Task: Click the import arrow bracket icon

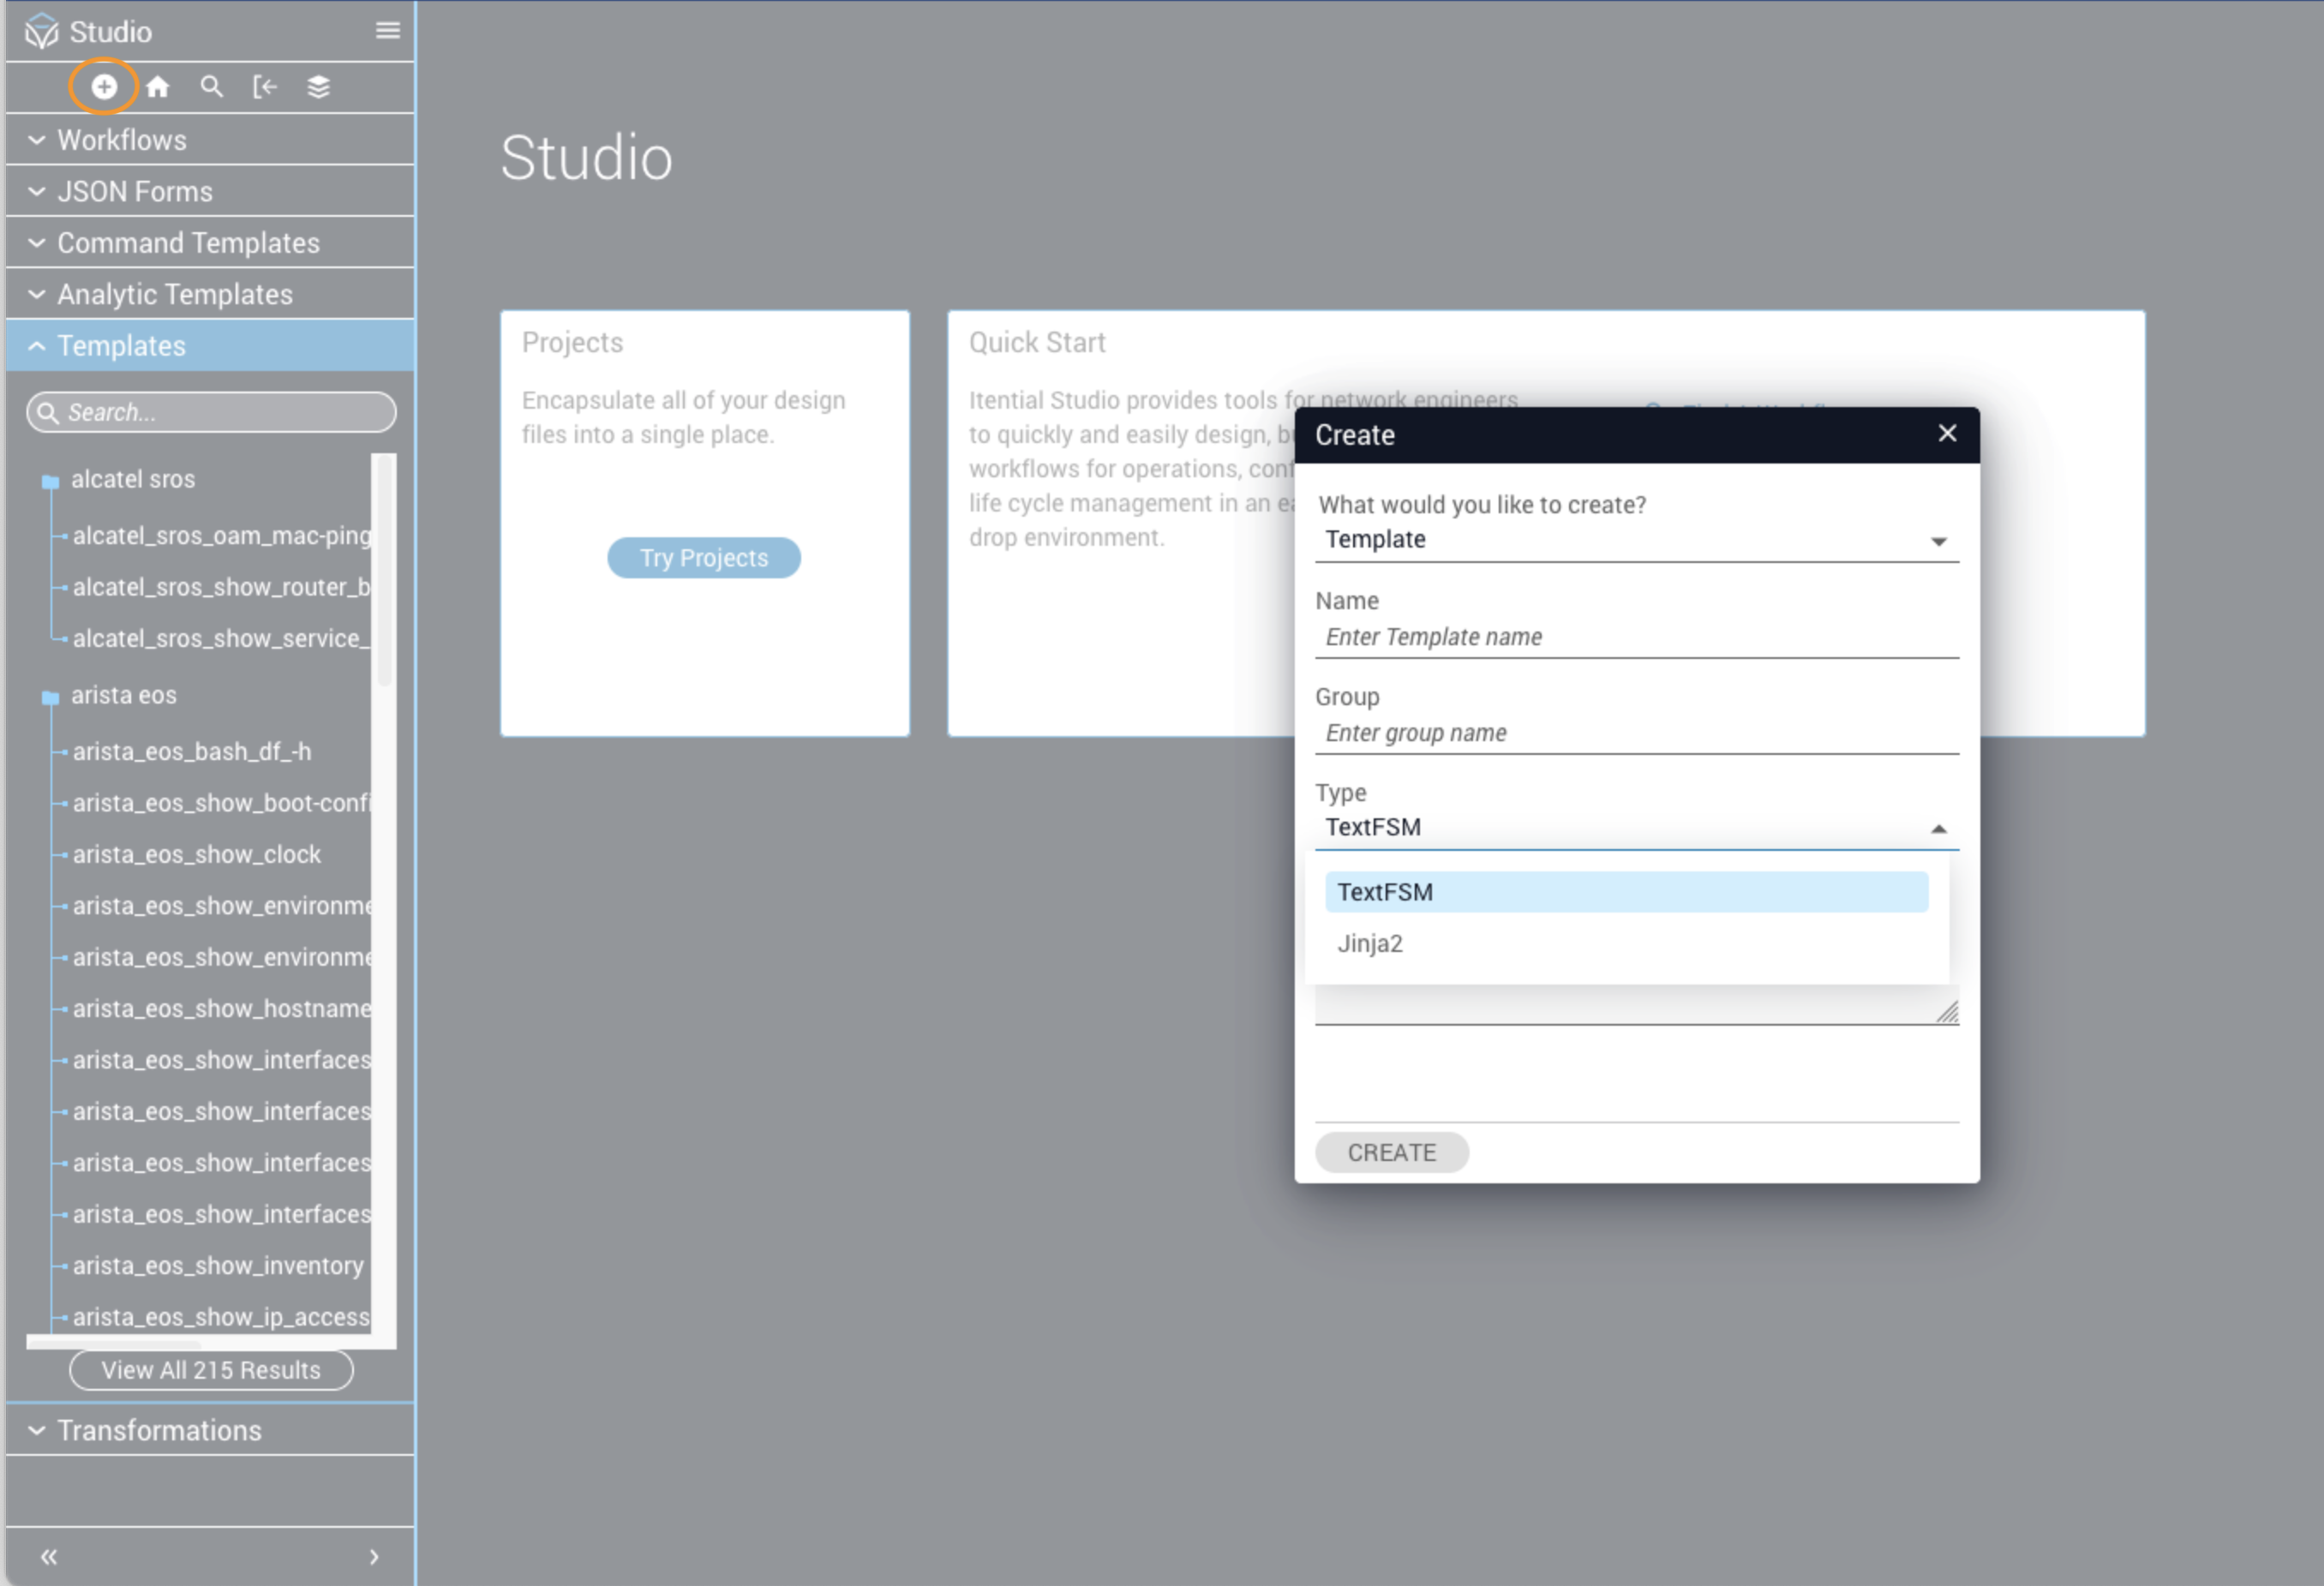Action: [265, 87]
